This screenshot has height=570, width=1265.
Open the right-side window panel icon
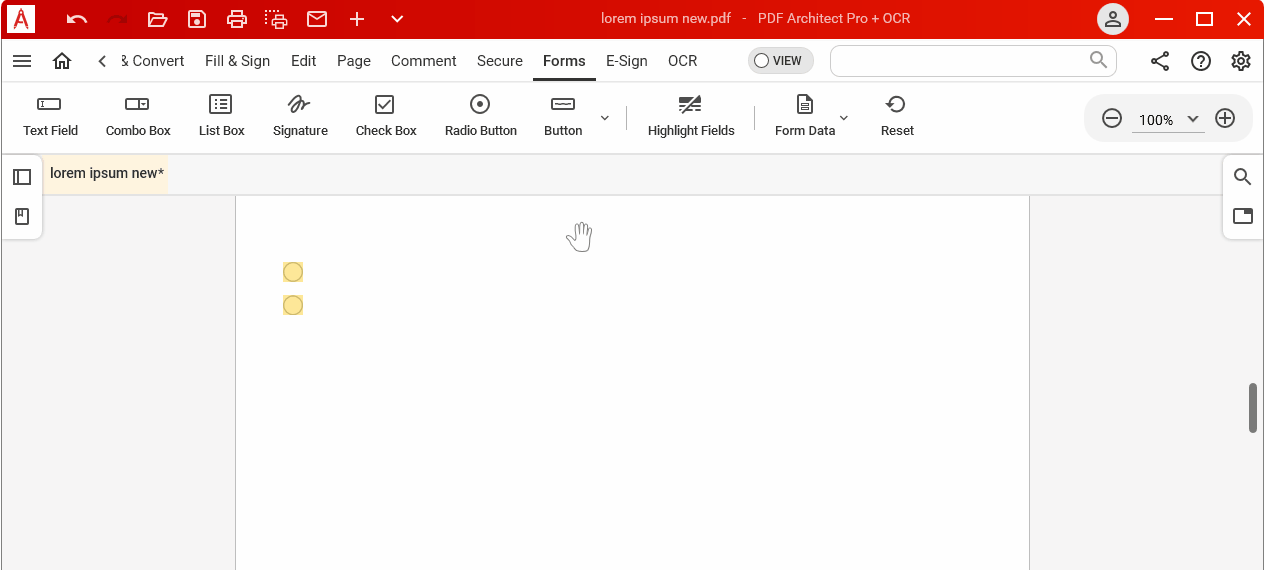pyautogui.click(x=1243, y=216)
